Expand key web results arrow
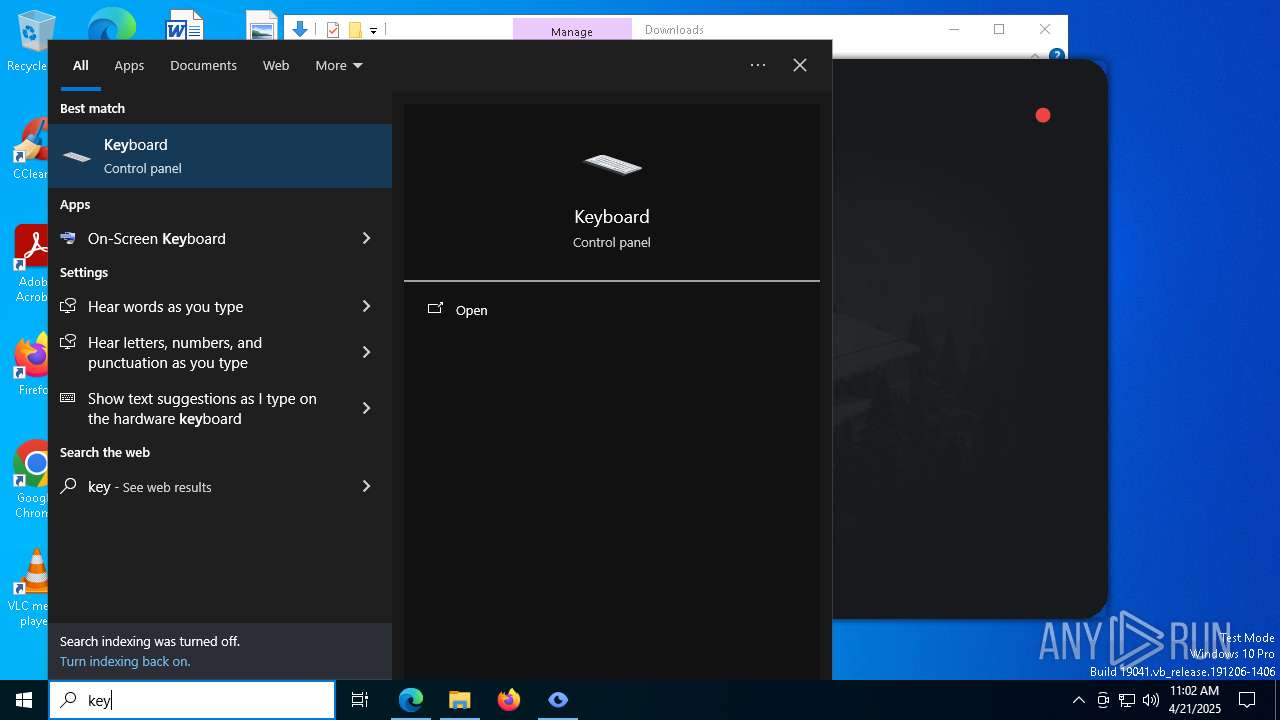The width and height of the screenshot is (1280, 720). 366,487
